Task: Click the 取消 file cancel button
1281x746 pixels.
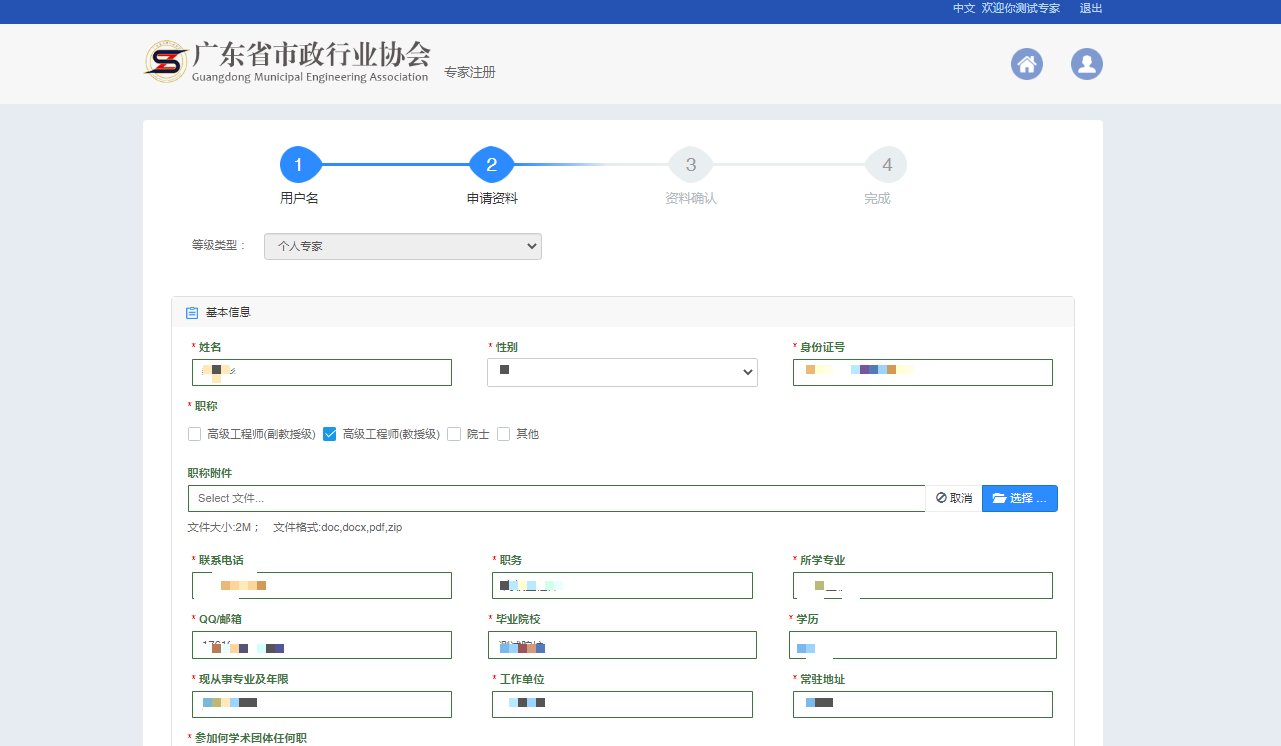Action: pyautogui.click(x=954, y=498)
